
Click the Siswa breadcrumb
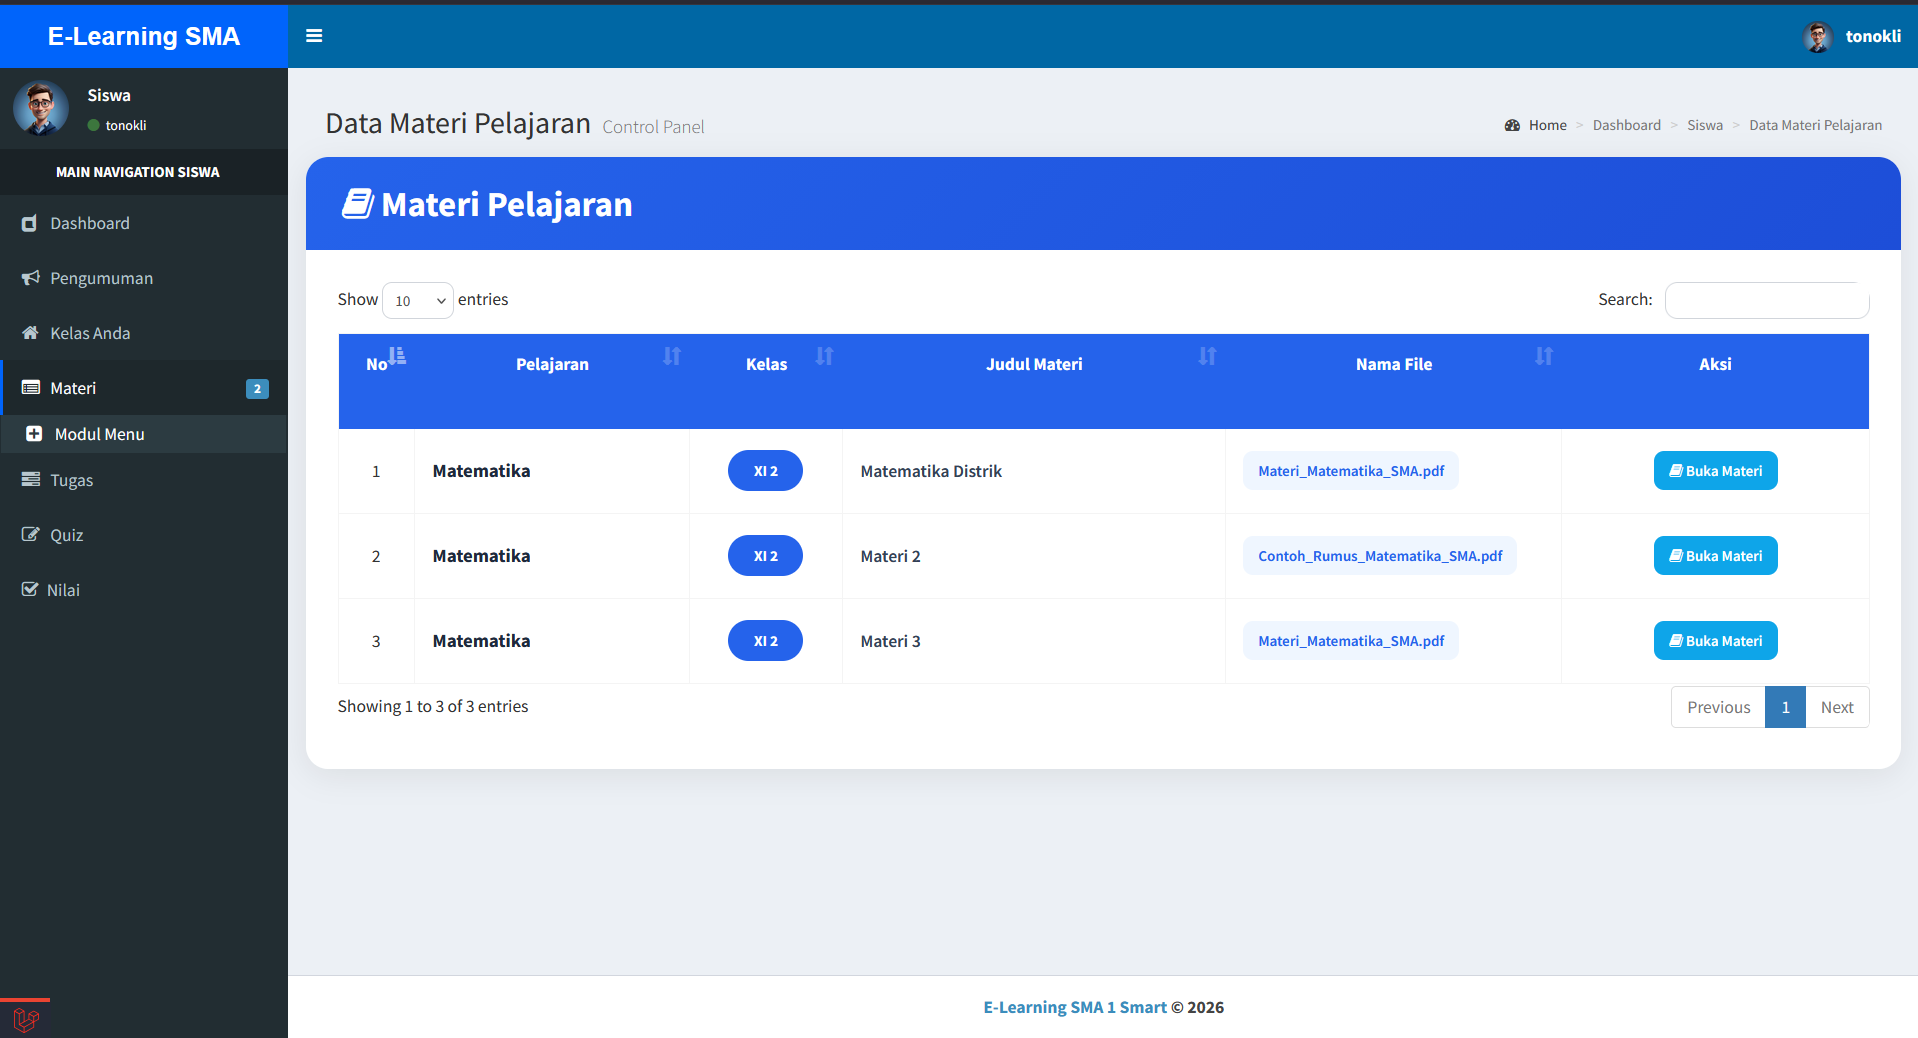(1704, 125)
